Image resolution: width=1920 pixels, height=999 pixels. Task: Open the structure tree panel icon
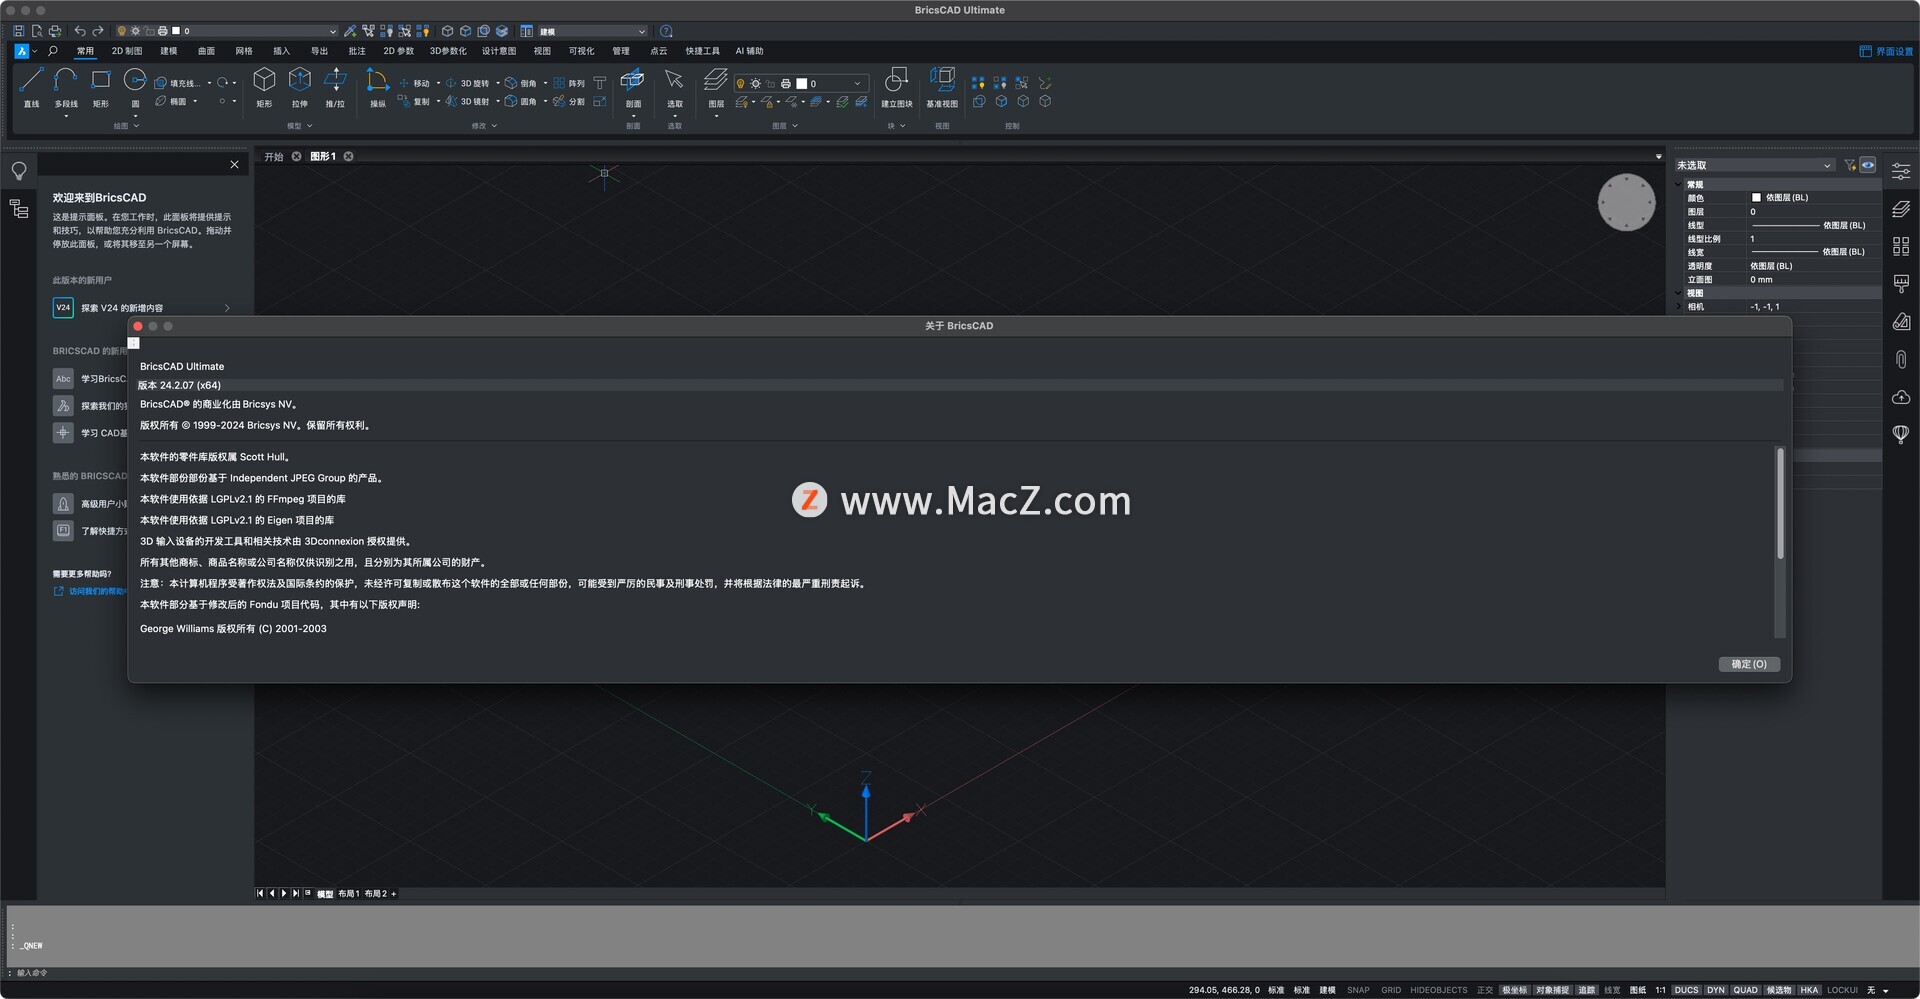point(19,209)
